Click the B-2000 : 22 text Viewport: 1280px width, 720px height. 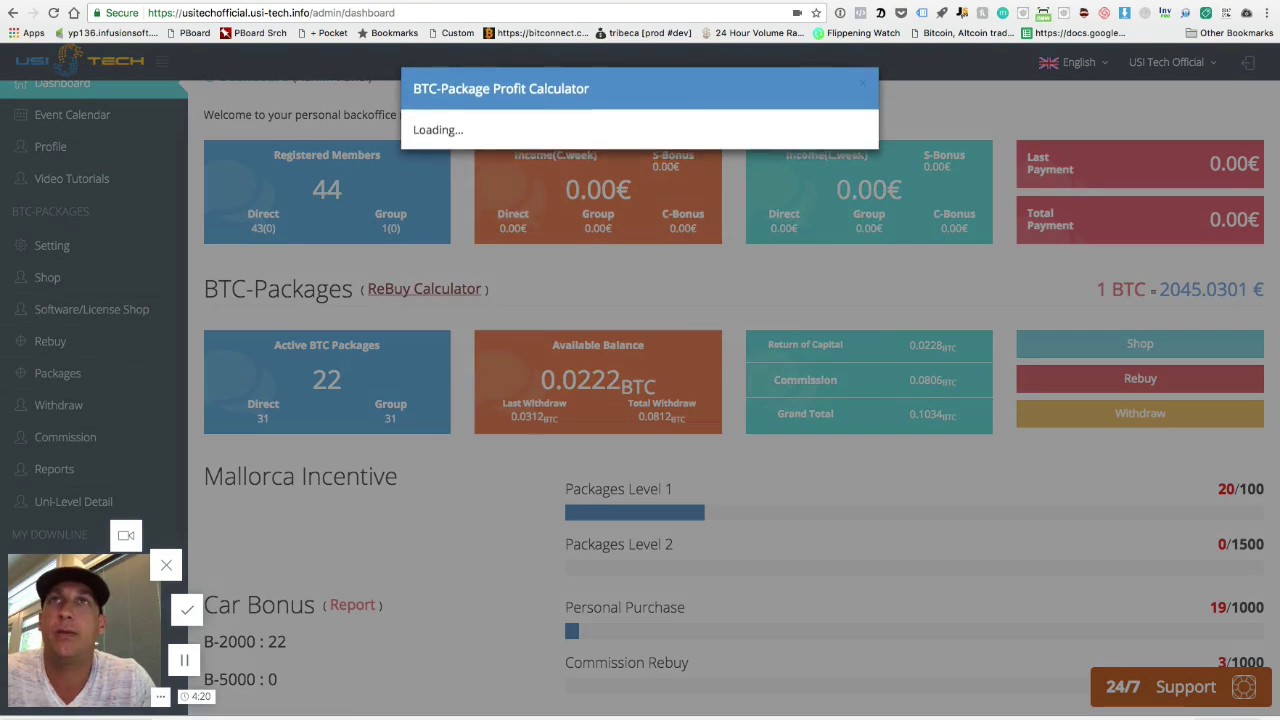(x=245, y=642)
